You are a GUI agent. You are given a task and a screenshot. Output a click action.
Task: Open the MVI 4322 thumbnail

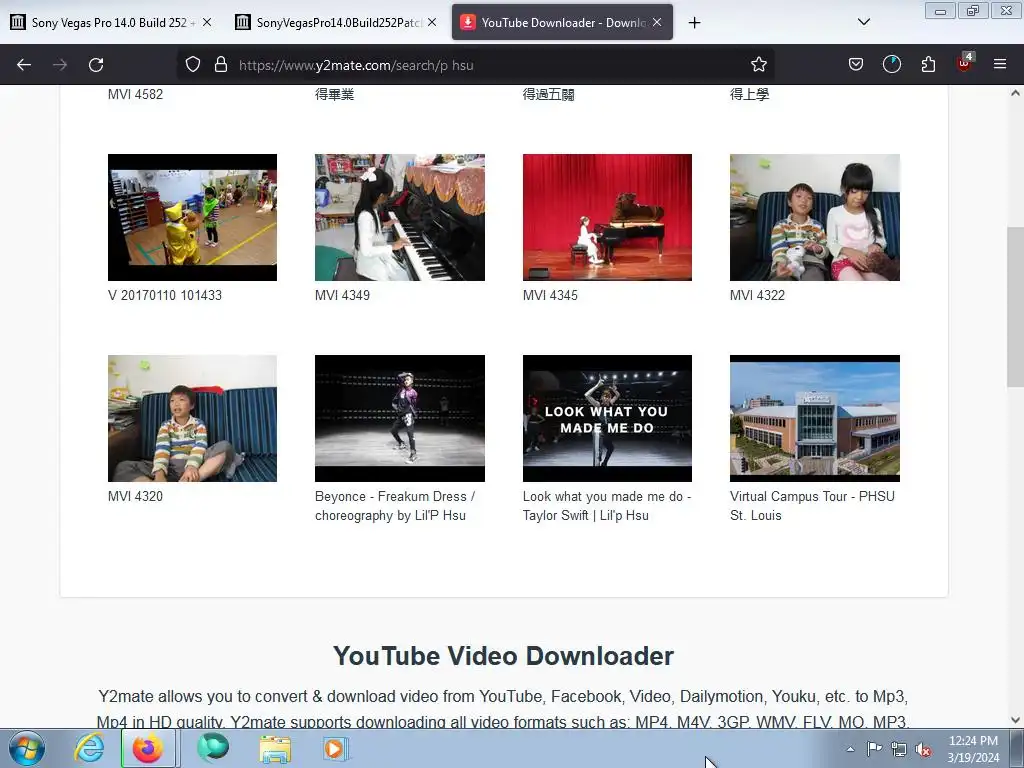[814, 217]
